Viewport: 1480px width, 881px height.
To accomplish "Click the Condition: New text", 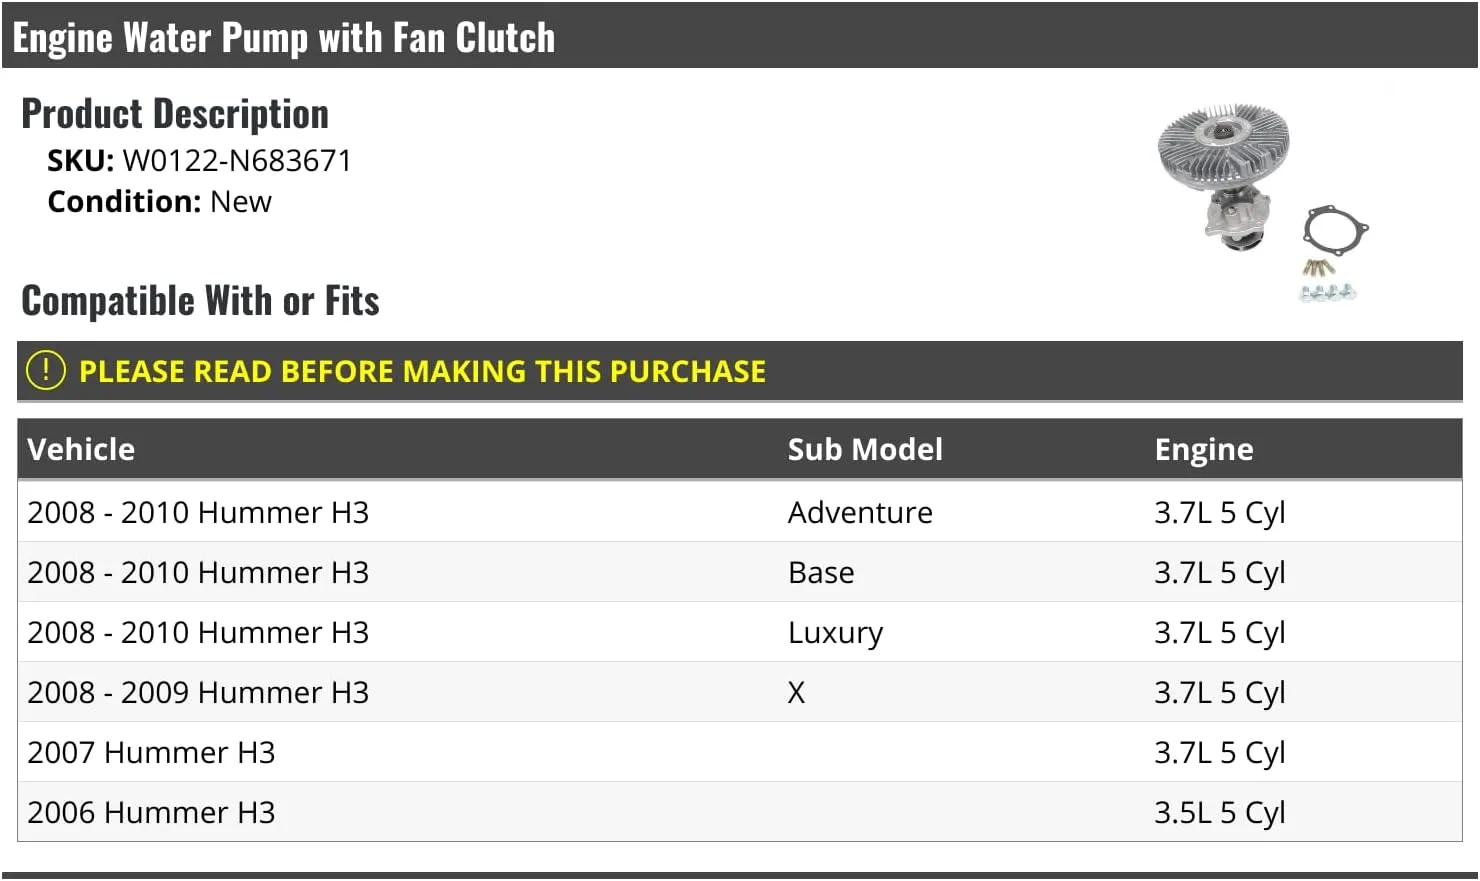I will coord(159,201).
